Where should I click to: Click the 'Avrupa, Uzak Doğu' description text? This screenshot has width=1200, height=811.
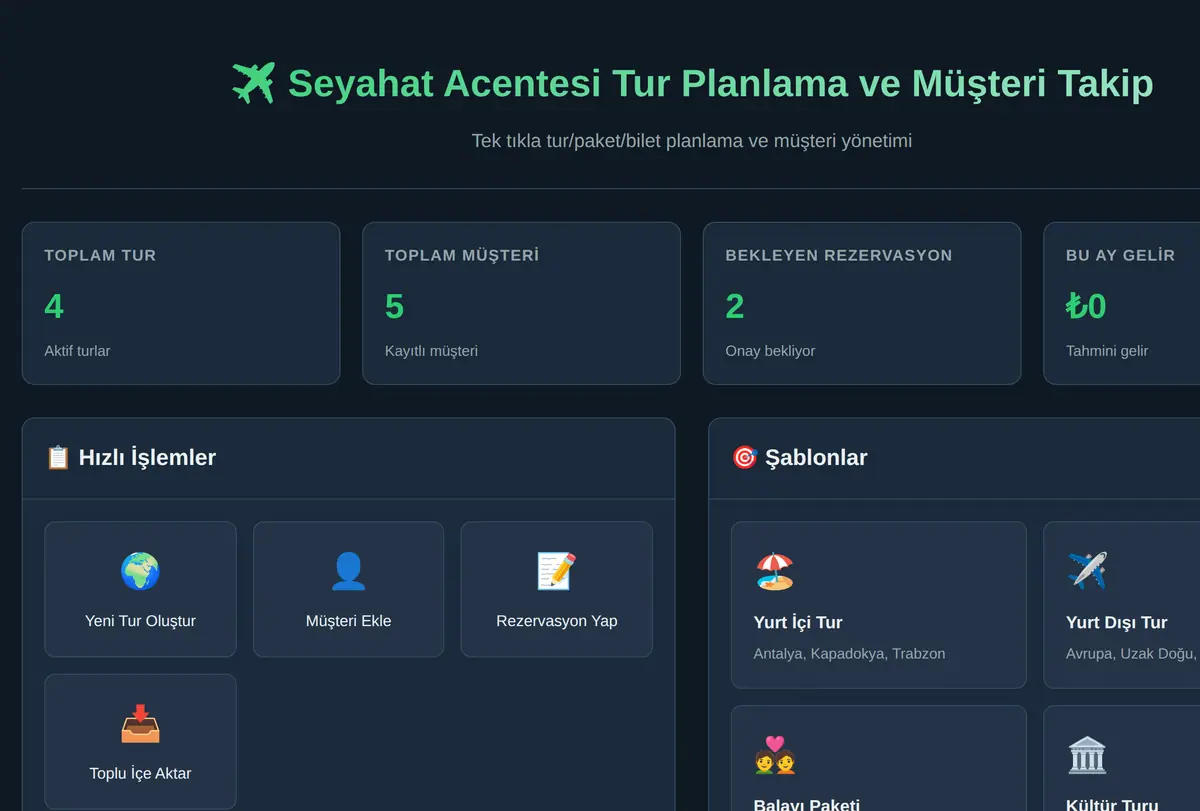(x=1130, y=654)
